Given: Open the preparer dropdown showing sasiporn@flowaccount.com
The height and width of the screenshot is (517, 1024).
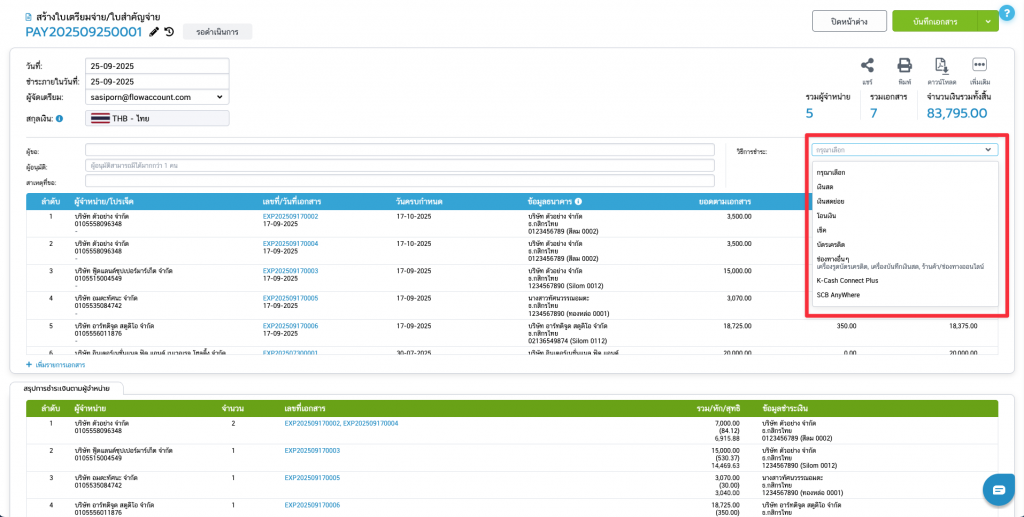Looking at the screenshot, I should [157, 97].
